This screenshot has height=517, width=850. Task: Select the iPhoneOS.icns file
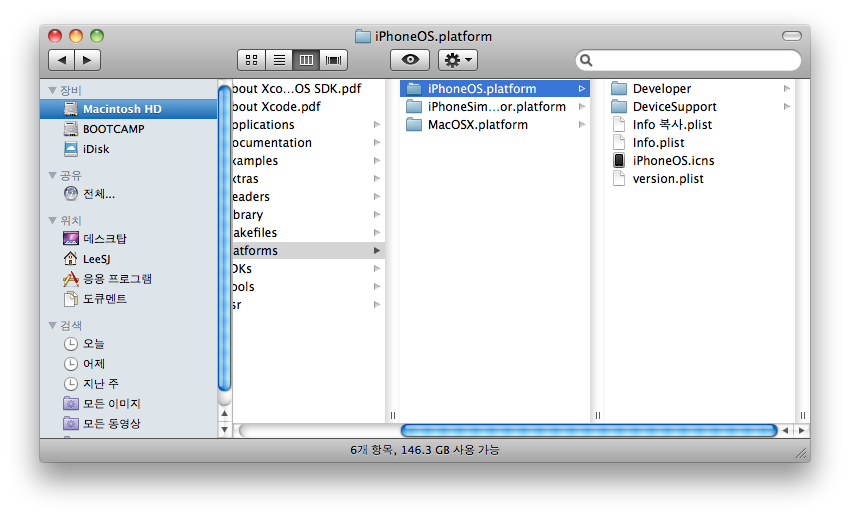point(700,160)
